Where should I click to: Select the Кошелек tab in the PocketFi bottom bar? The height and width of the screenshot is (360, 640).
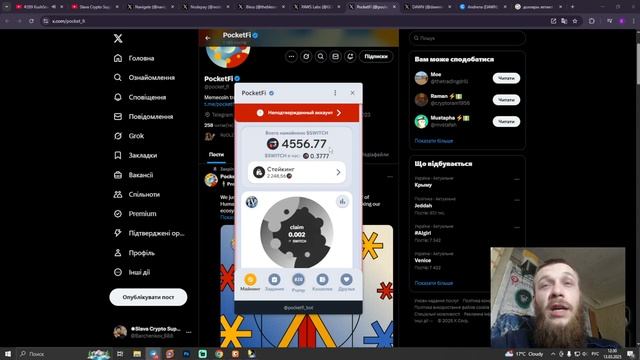coord(322,282)
